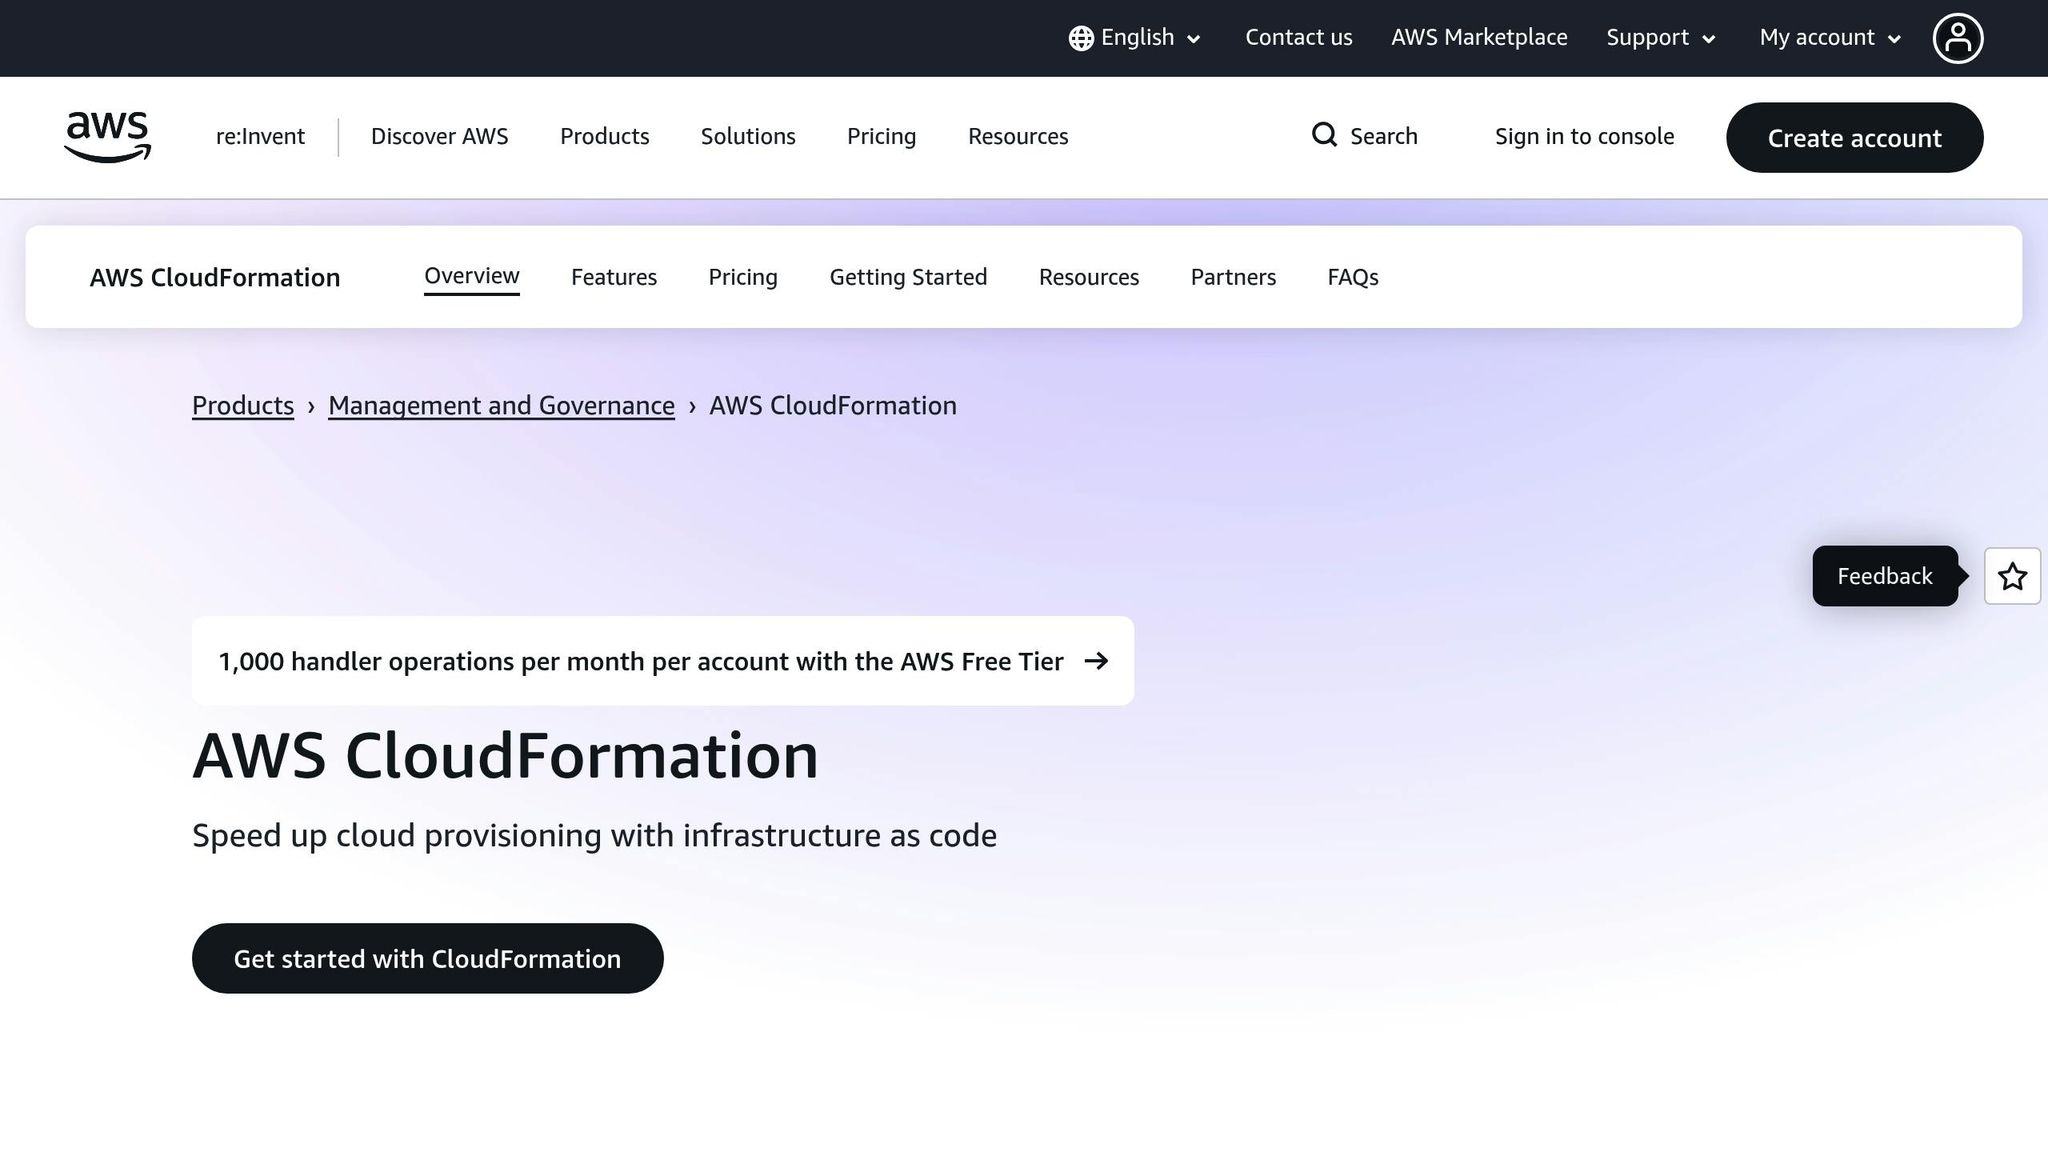2048x1152 pixels.
Task: Click the globe language icon
Action: pyautogui.click(x=1080, y=37)
